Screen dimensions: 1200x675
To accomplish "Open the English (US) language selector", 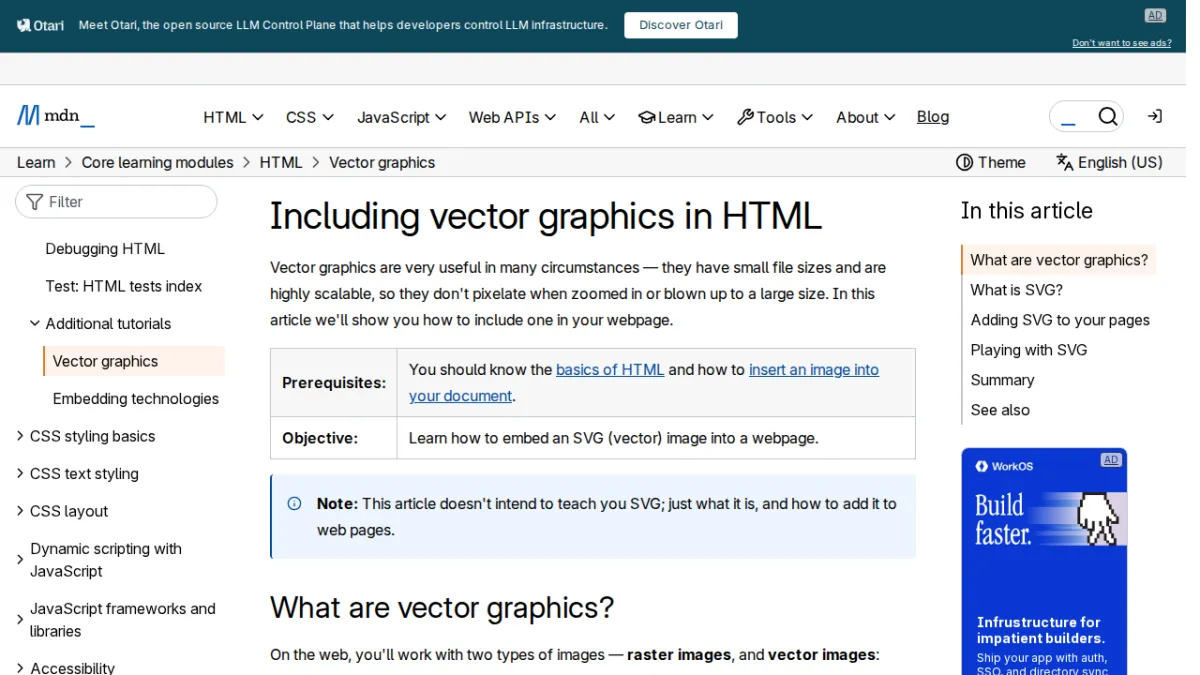I will (x=1109, y=162).
